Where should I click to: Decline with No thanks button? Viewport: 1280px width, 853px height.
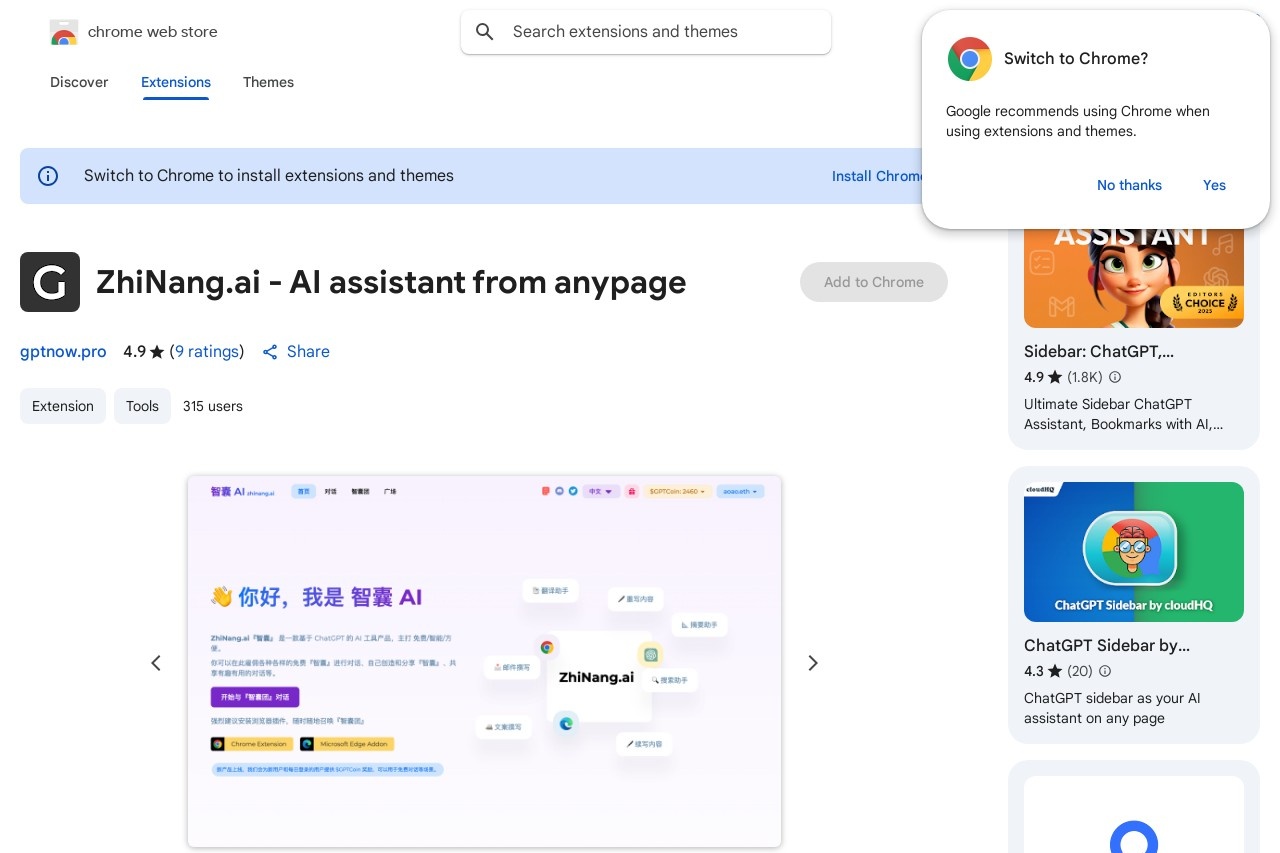point(1129,185)
